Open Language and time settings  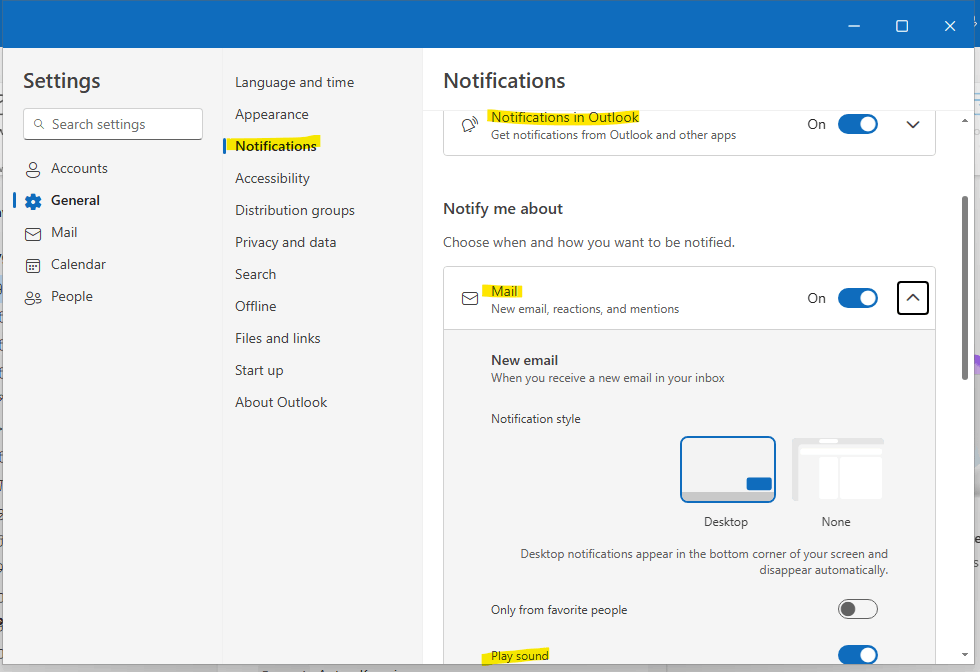pyautogui.click(x=294, y=83)
